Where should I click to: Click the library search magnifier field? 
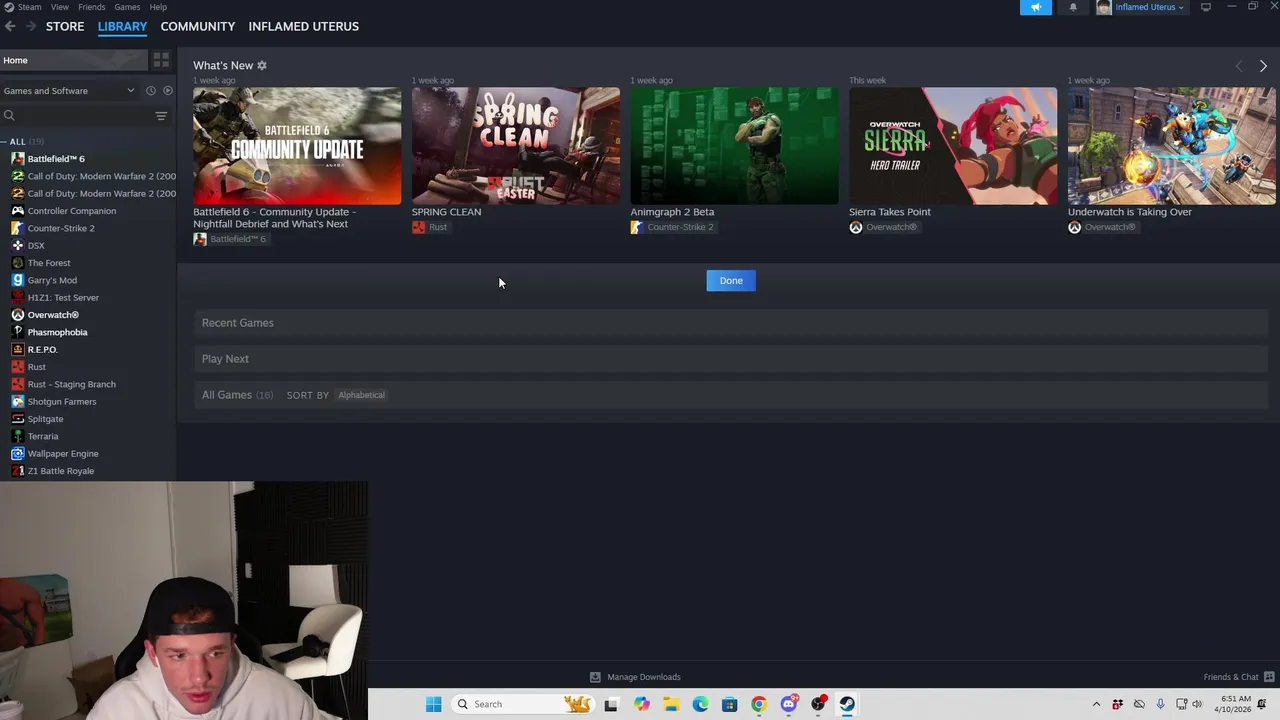tap(78, 116)
